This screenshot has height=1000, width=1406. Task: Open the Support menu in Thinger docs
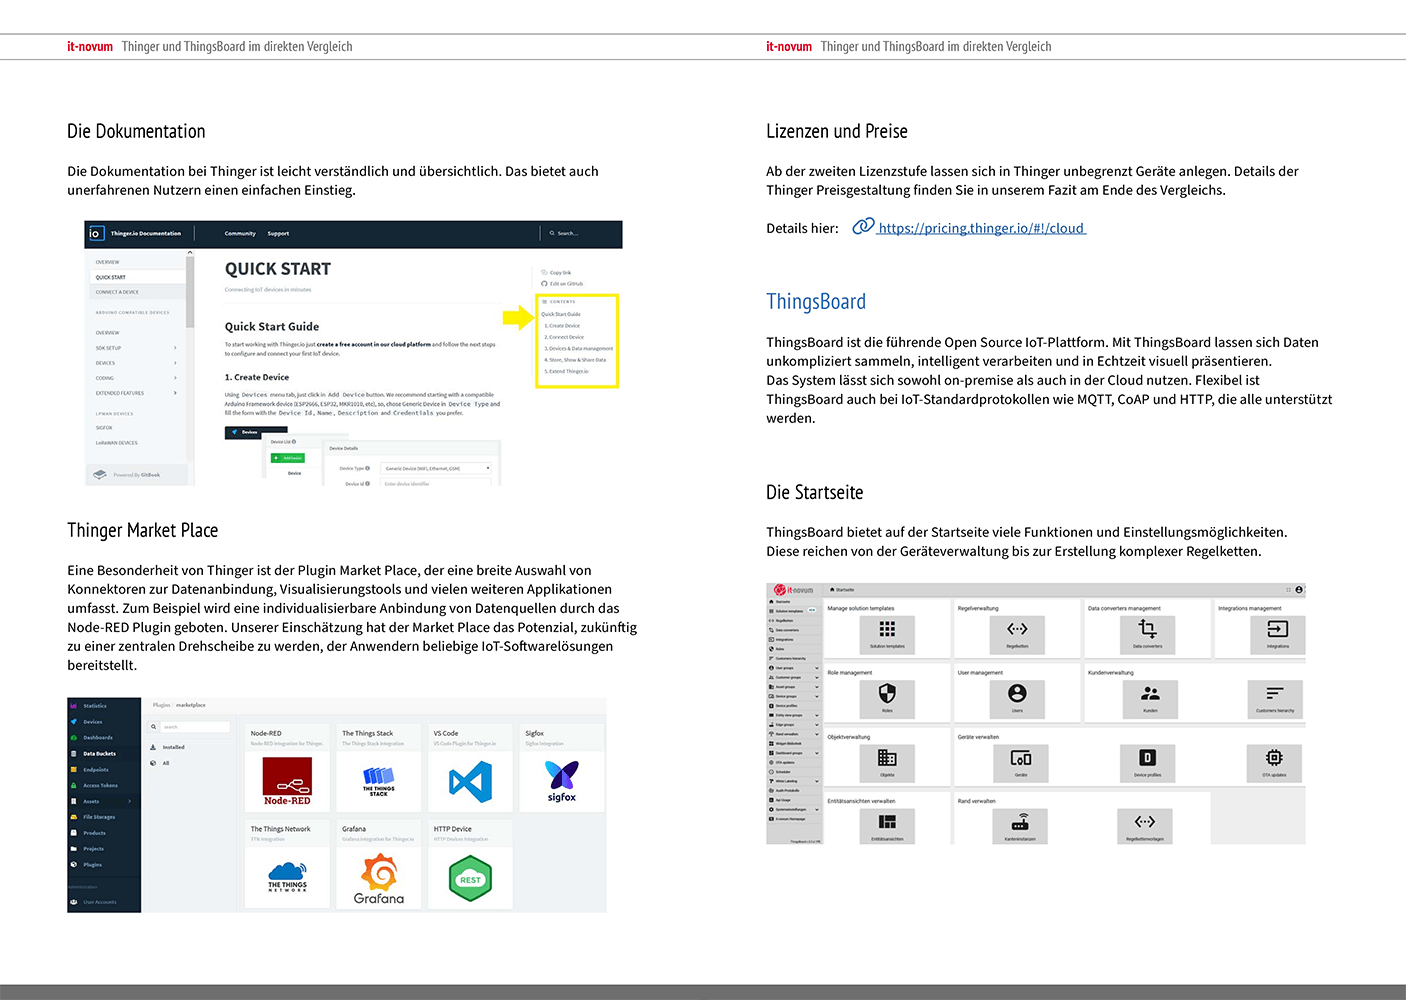tap(278, 234)
